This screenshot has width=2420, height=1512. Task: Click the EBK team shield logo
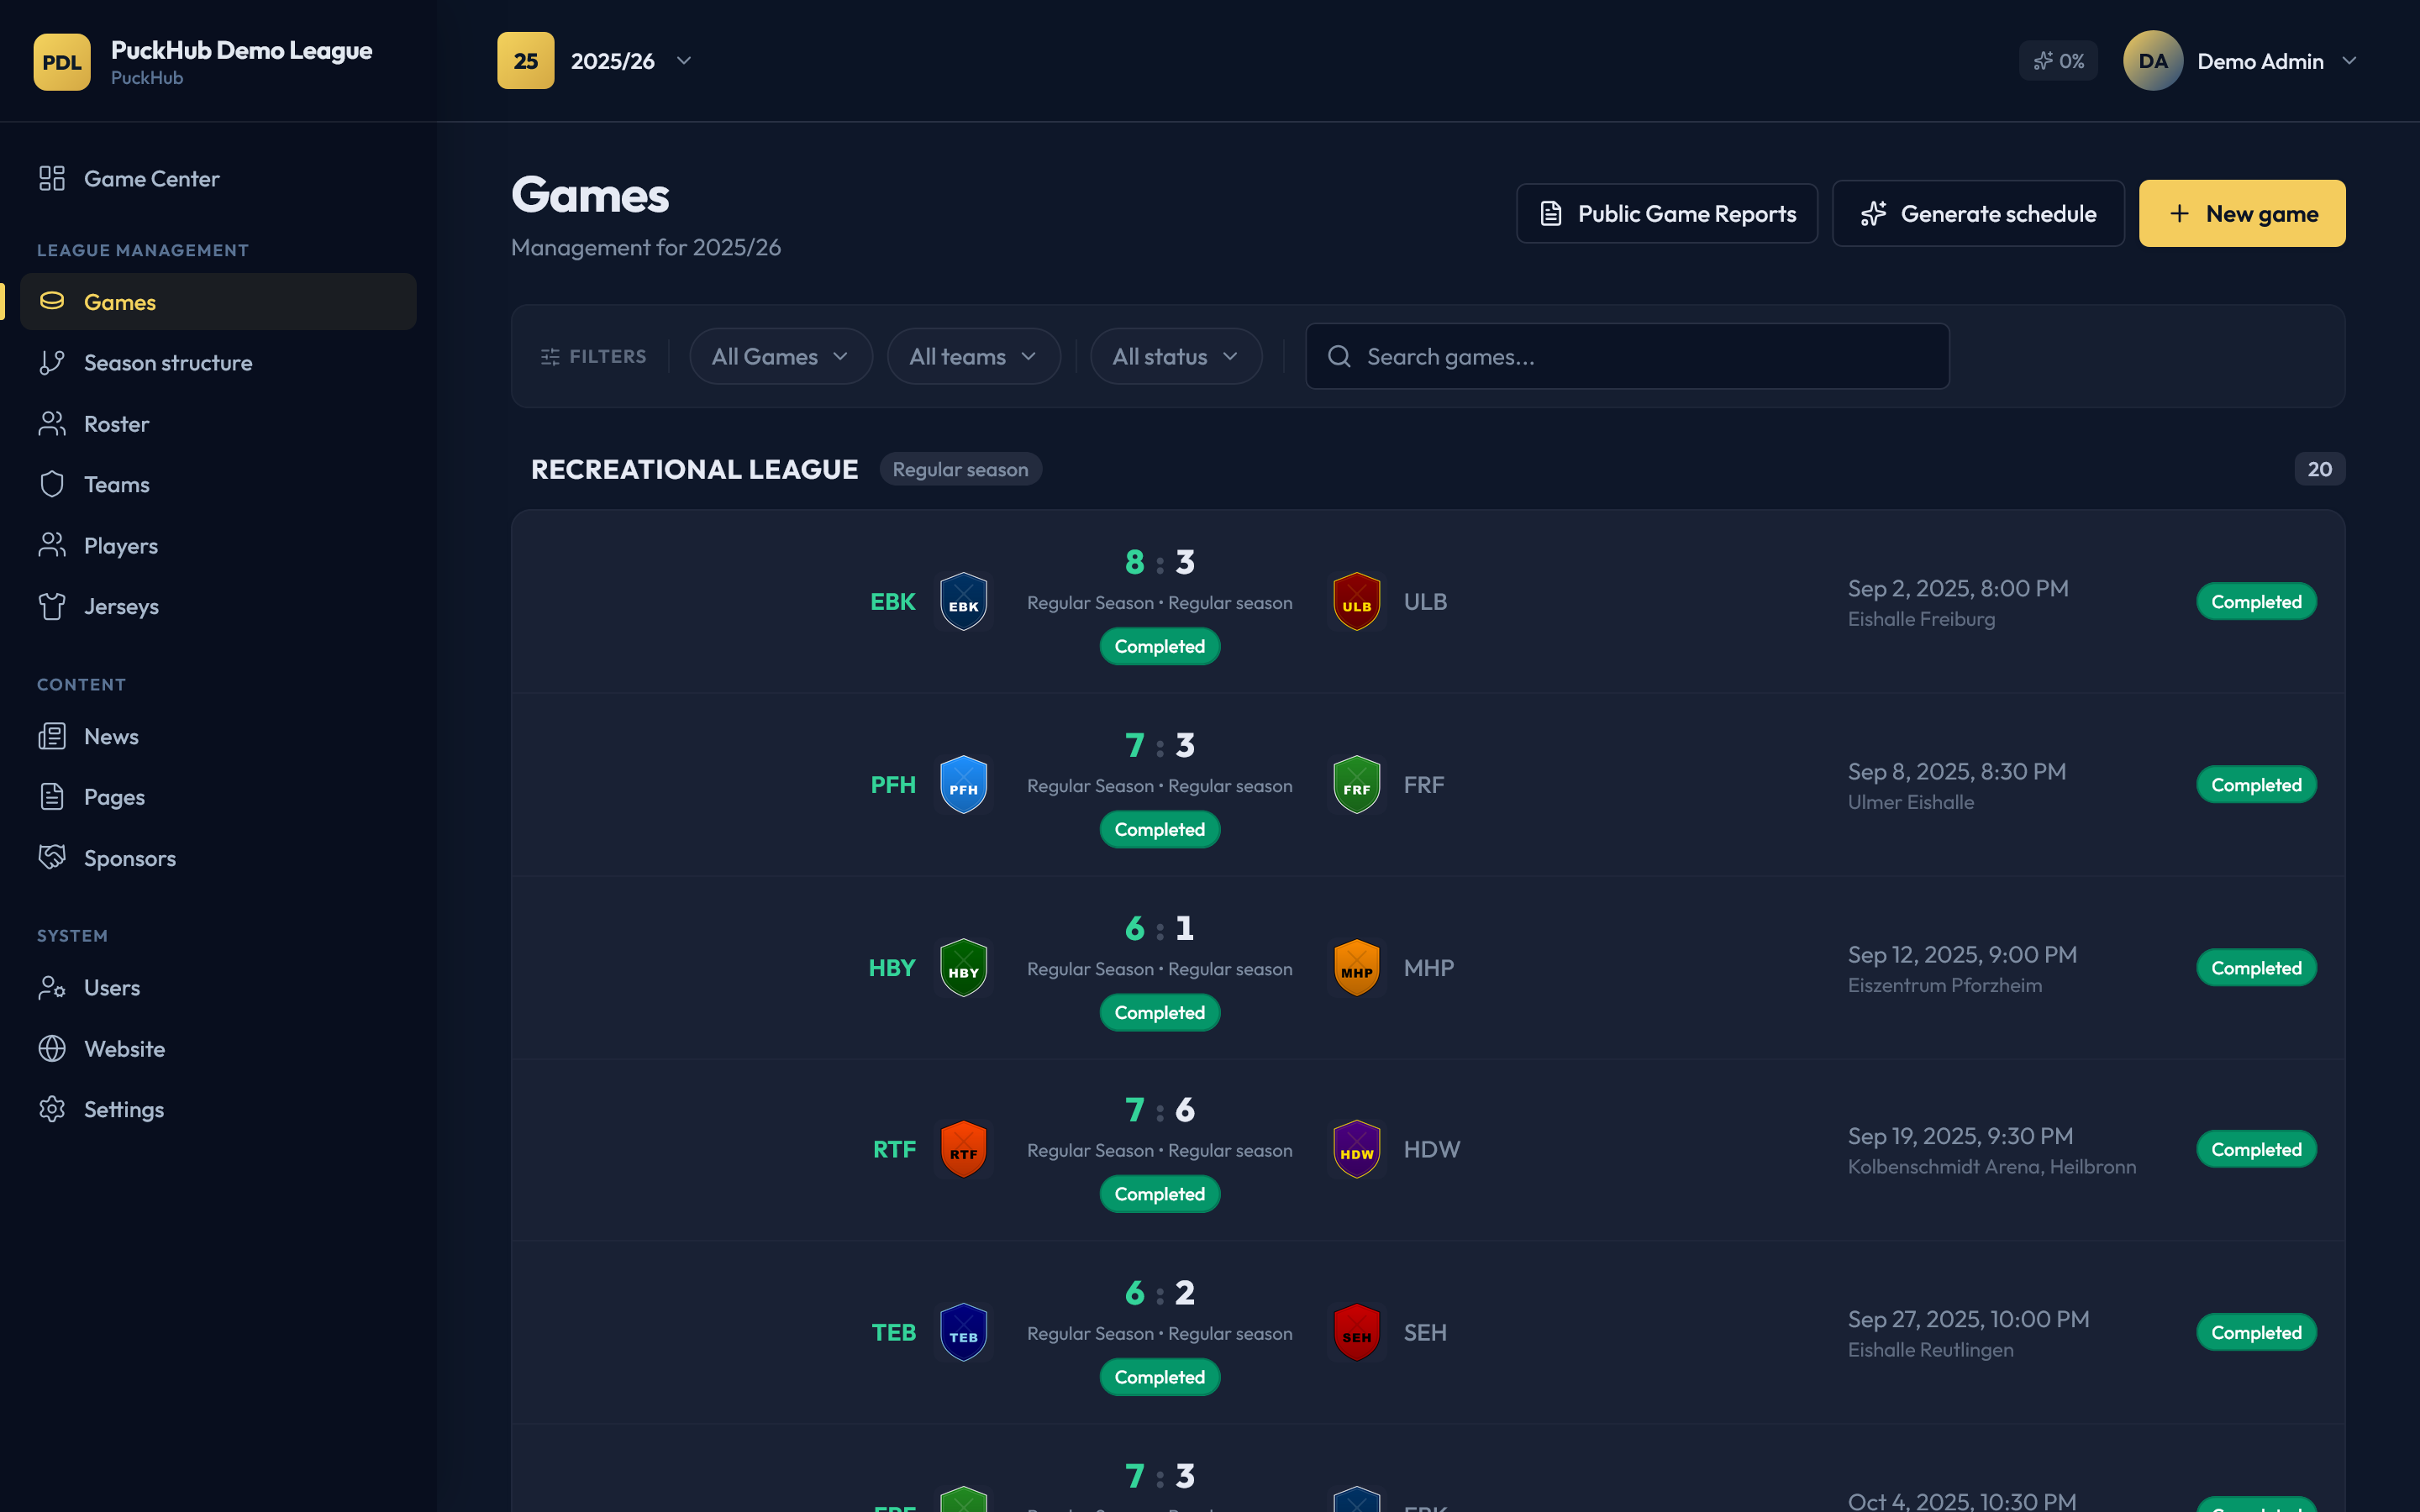click(964, 601)
